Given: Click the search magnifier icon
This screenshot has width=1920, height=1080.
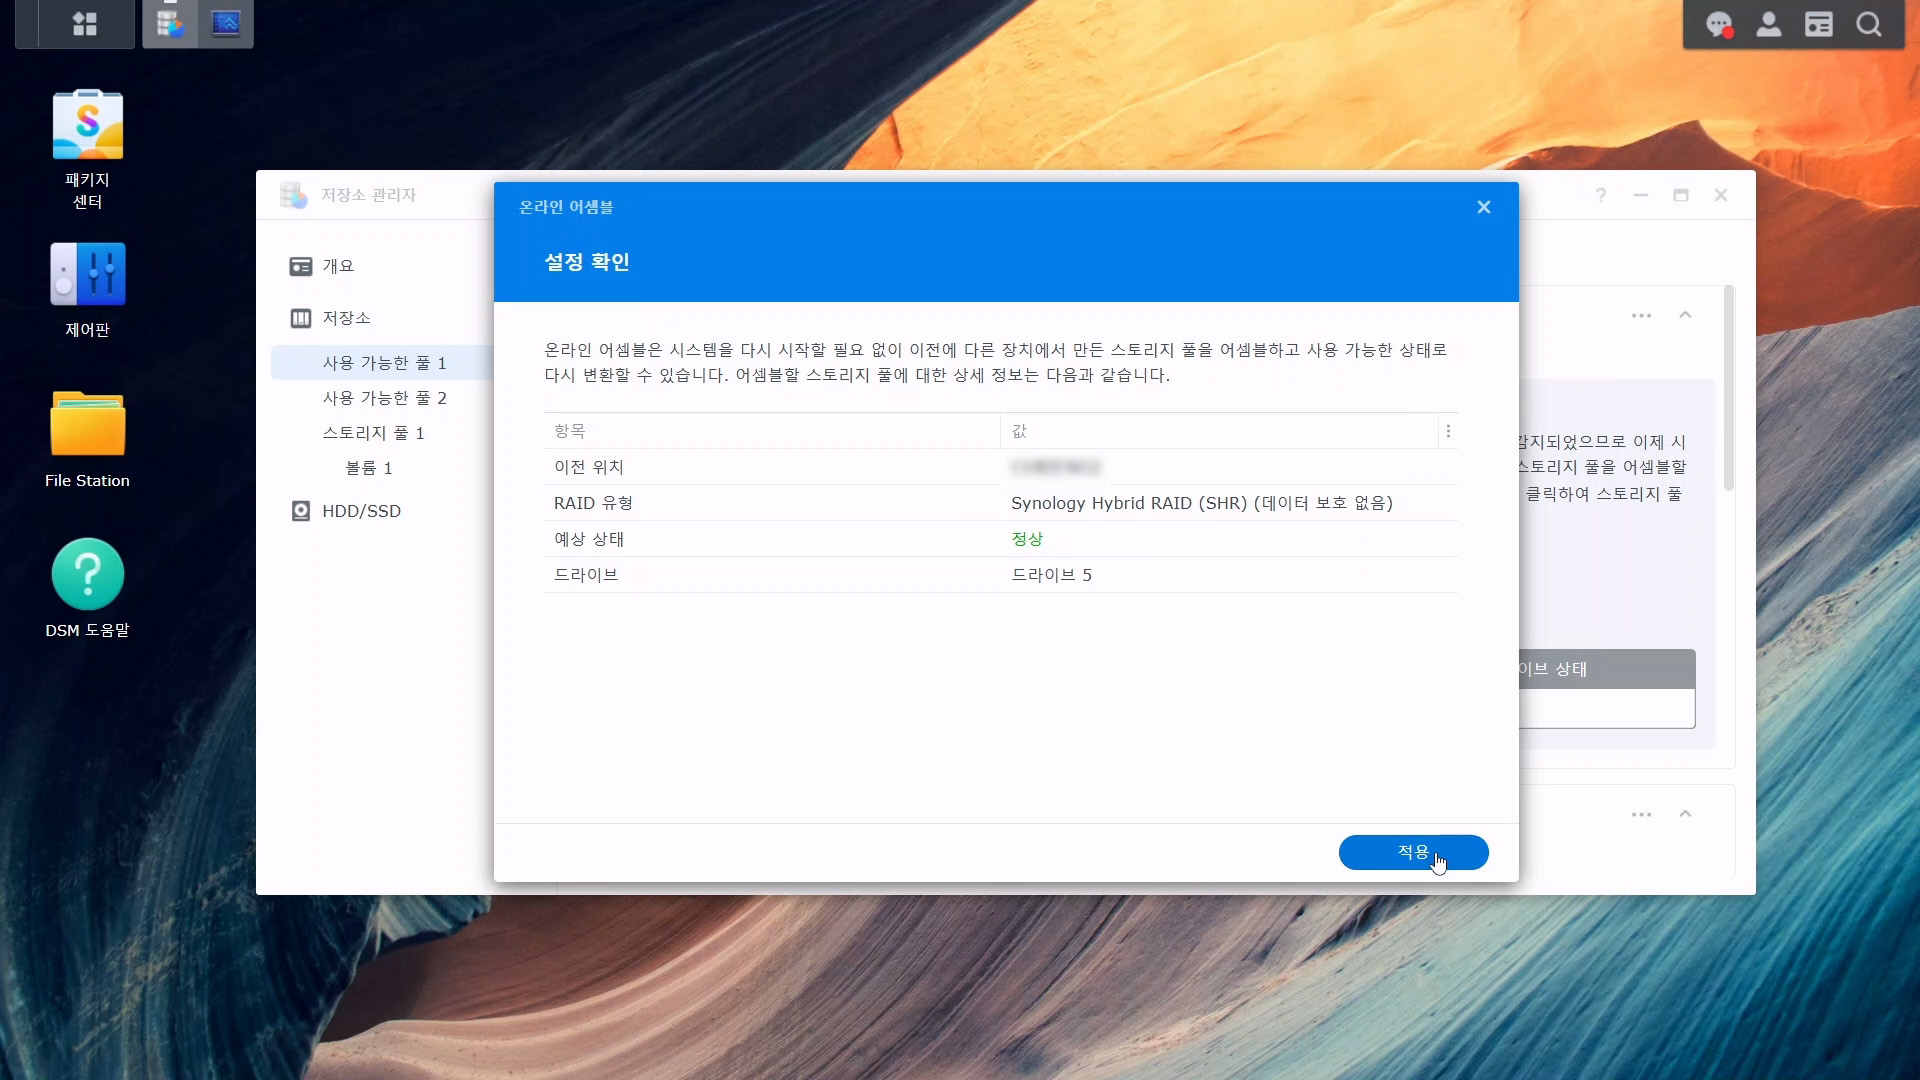Looking at the screenshot, I should [1869, 25].
